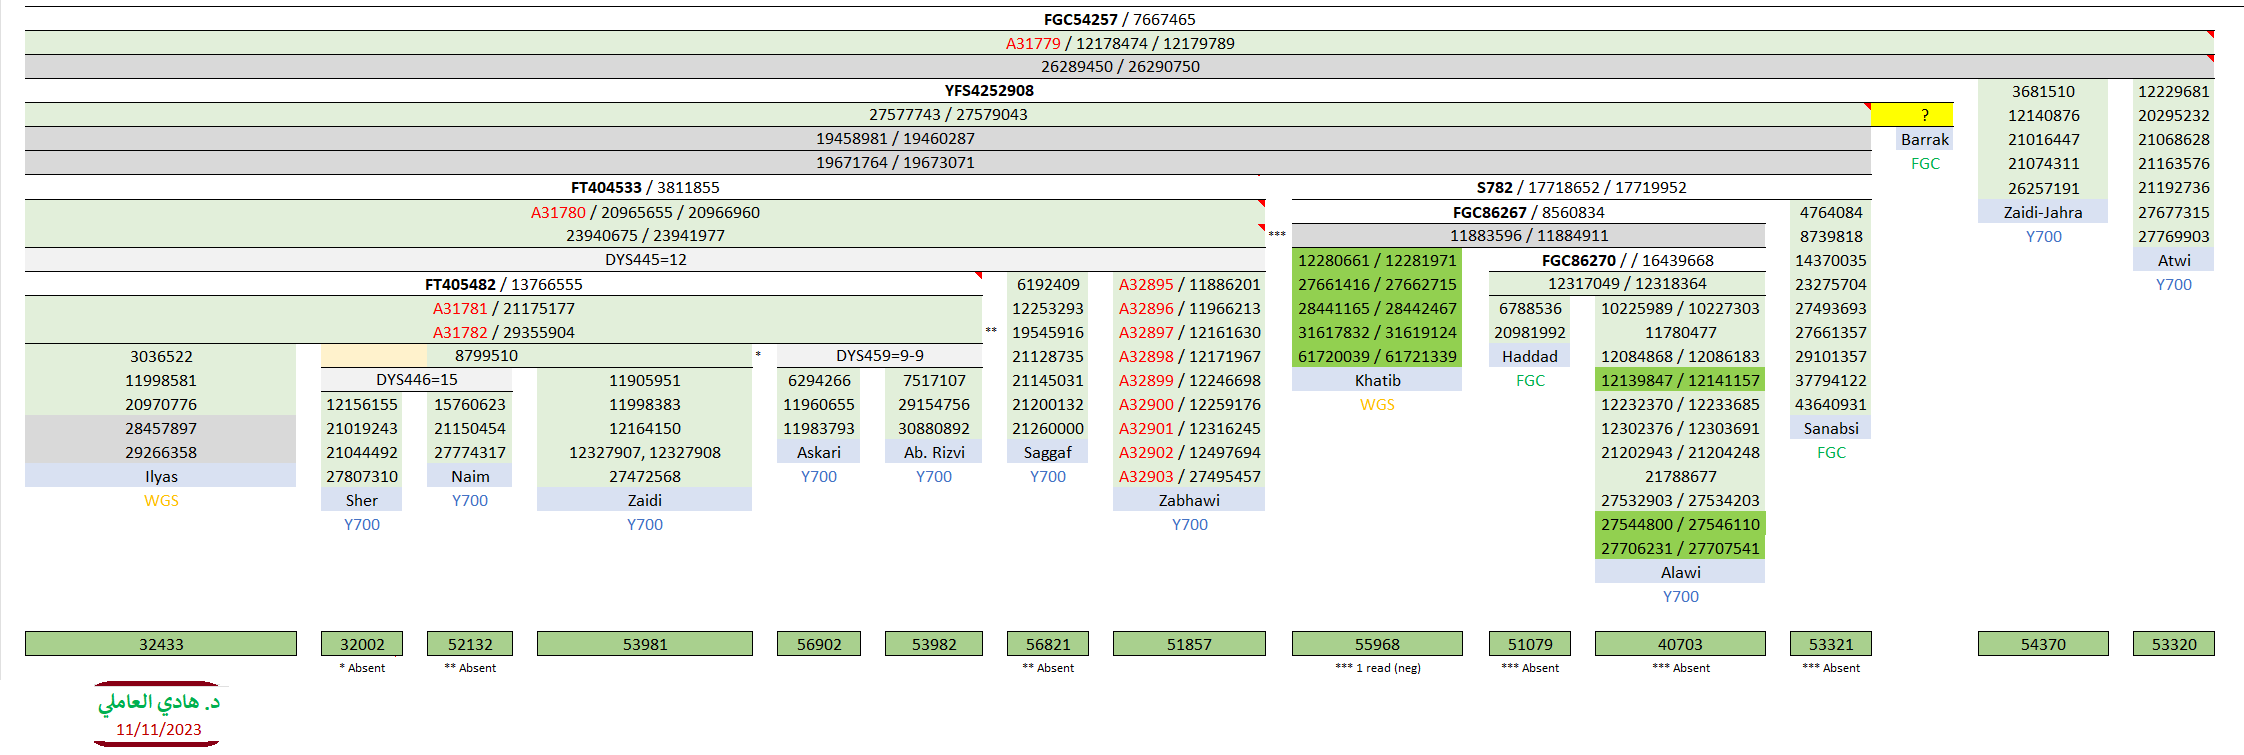Click the Khatib name cell
This screenshot has width=2244, height=755.
(1377, 380)
